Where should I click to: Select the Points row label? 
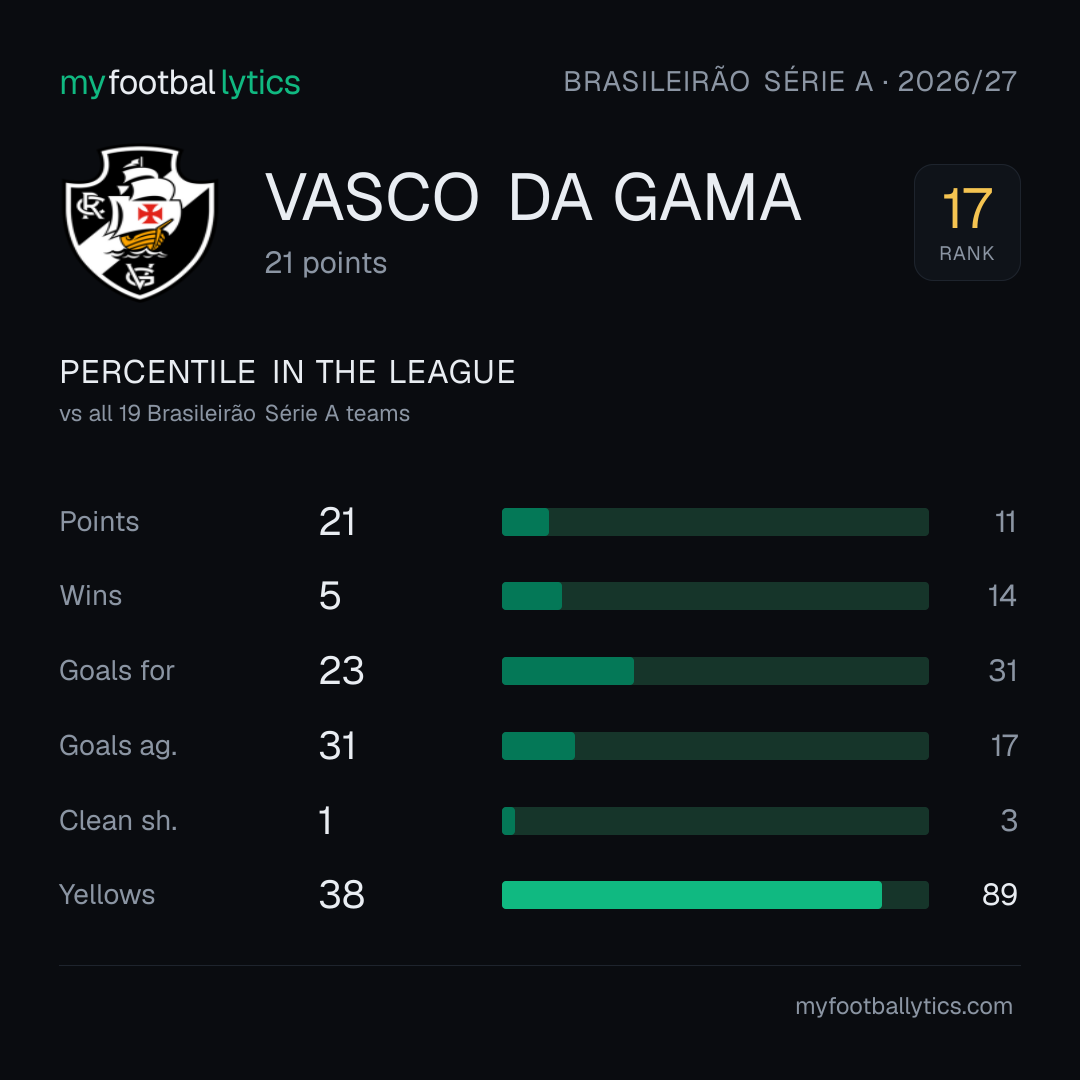click(99, 521)
